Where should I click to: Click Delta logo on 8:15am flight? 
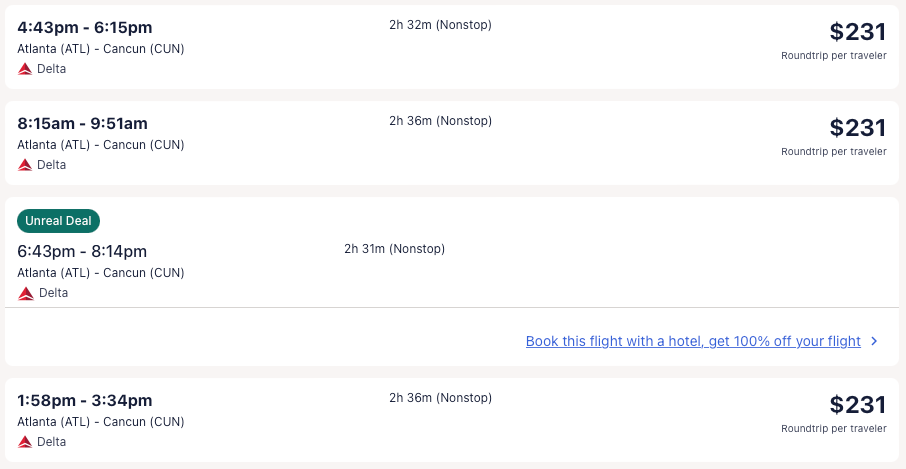click(x=25, y=165)
